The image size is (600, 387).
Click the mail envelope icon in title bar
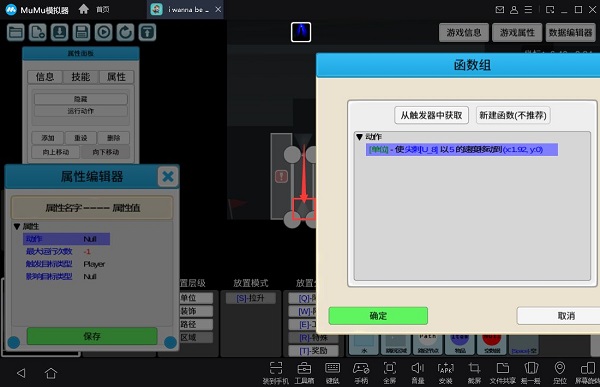[500, 10]
